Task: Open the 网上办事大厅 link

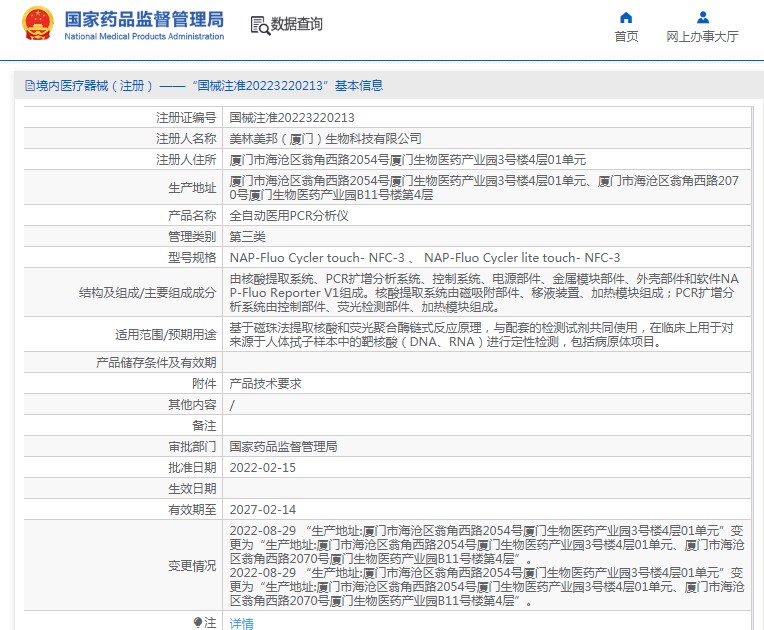Action: click(x=703, y=37)
